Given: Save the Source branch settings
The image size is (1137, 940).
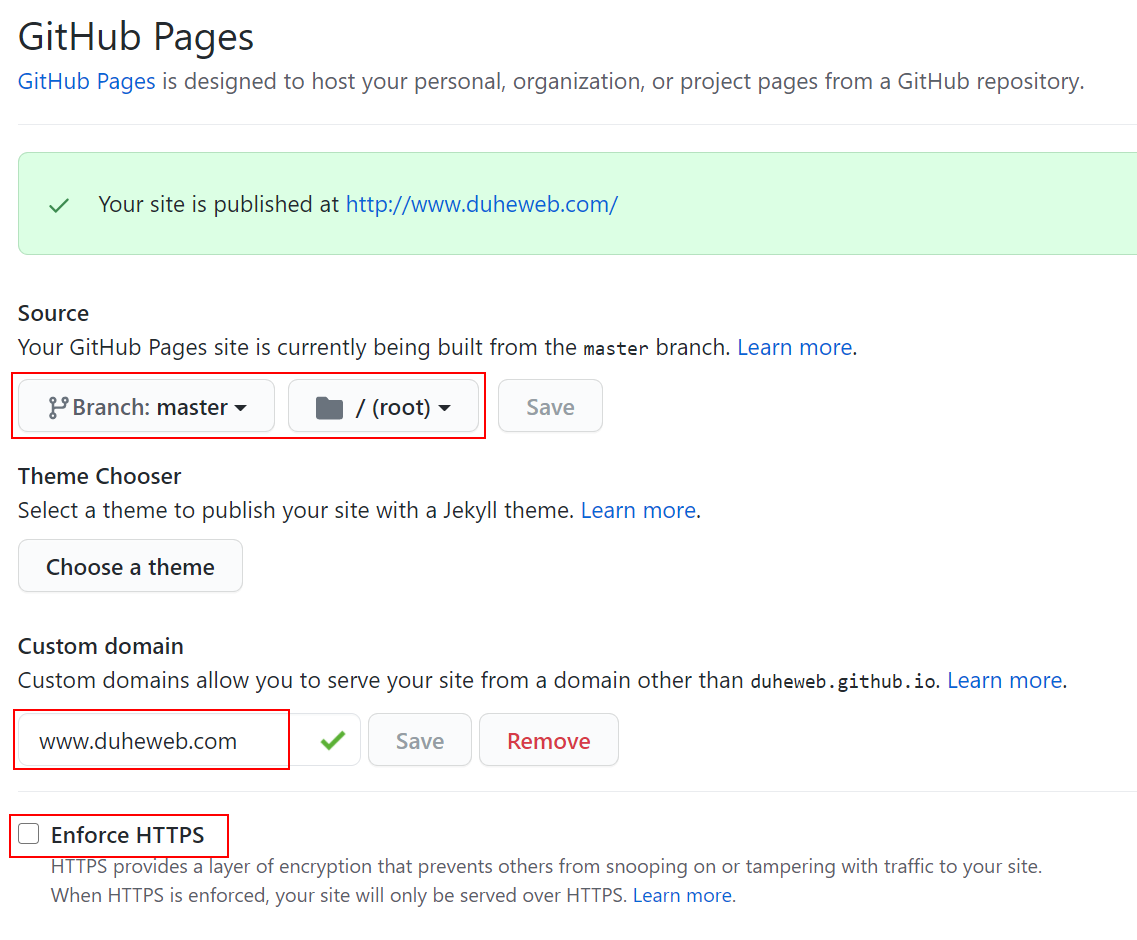Looking at the screenshot, I should (x=550, y=406).
